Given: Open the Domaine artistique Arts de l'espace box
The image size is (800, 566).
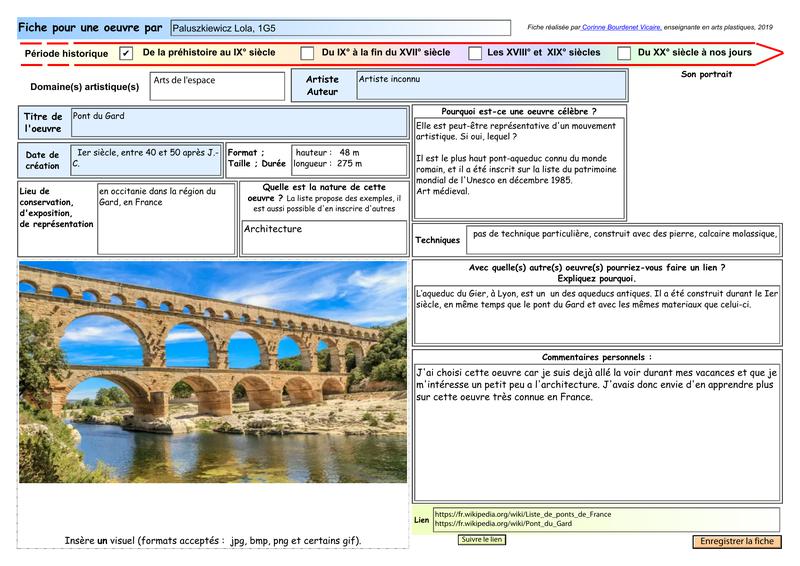Looking at the screenshot, I should 217,86.
